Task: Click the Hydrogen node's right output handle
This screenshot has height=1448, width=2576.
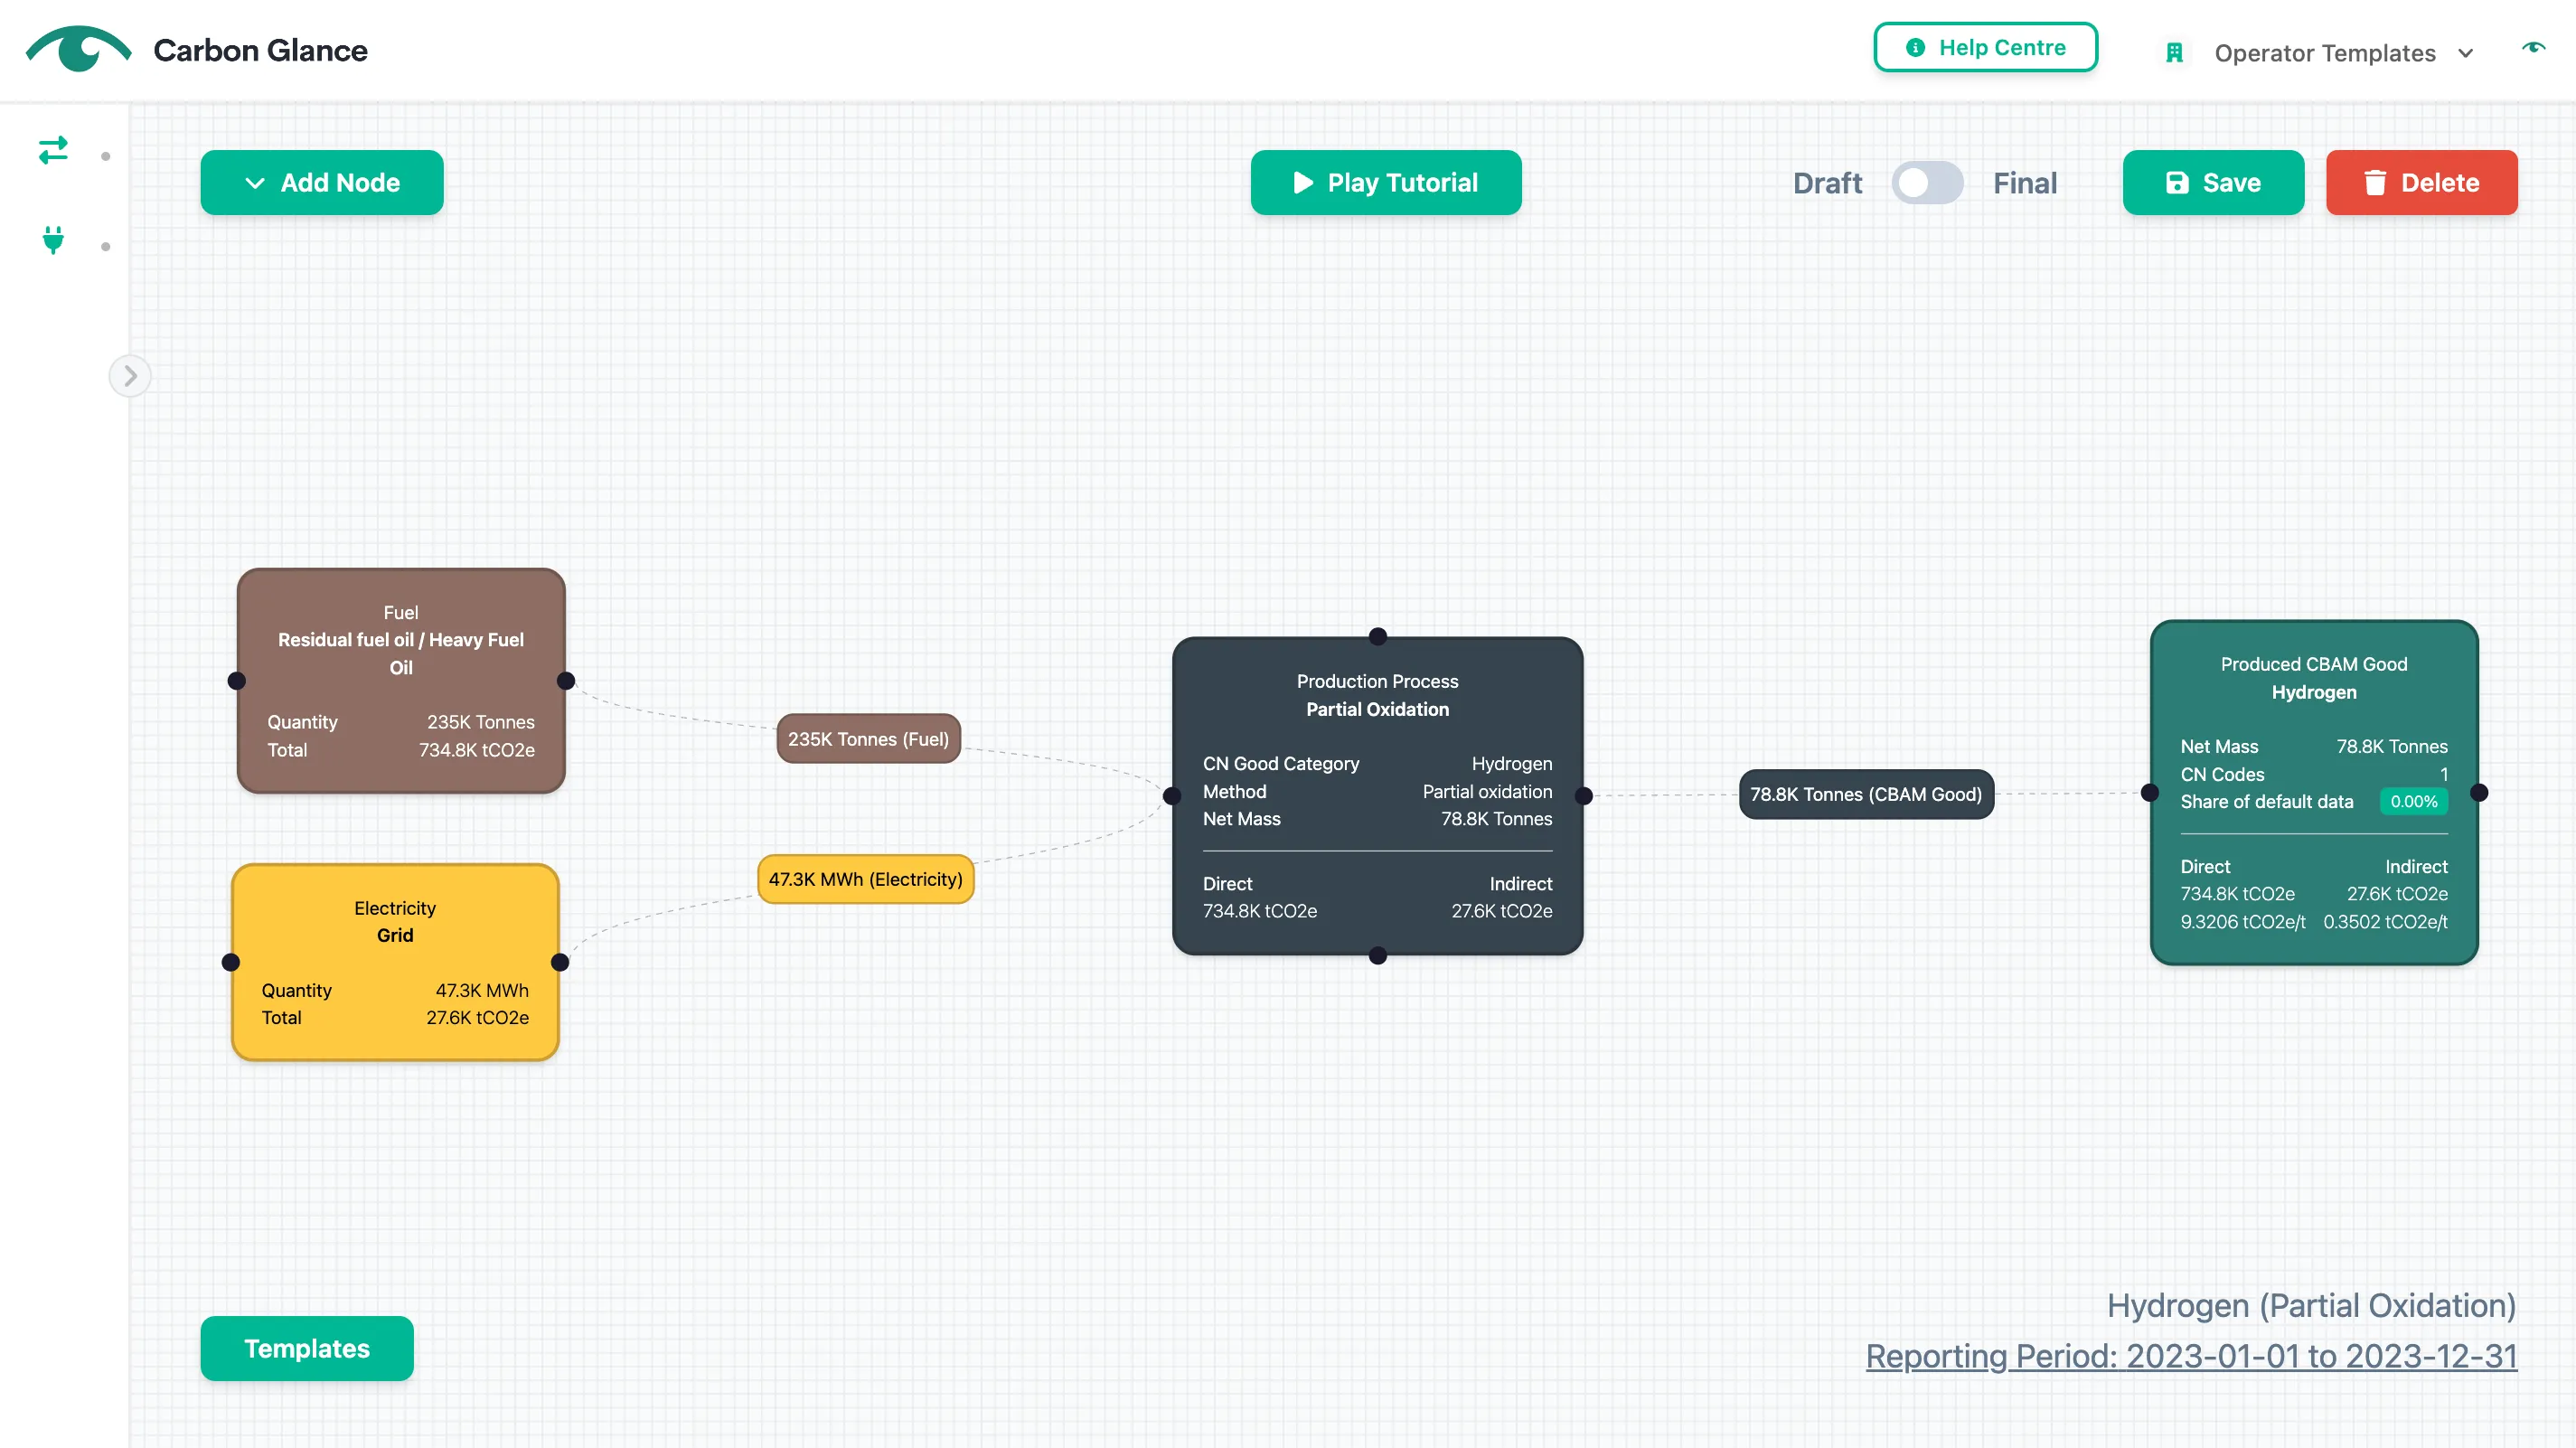Action: point(2479,793)
